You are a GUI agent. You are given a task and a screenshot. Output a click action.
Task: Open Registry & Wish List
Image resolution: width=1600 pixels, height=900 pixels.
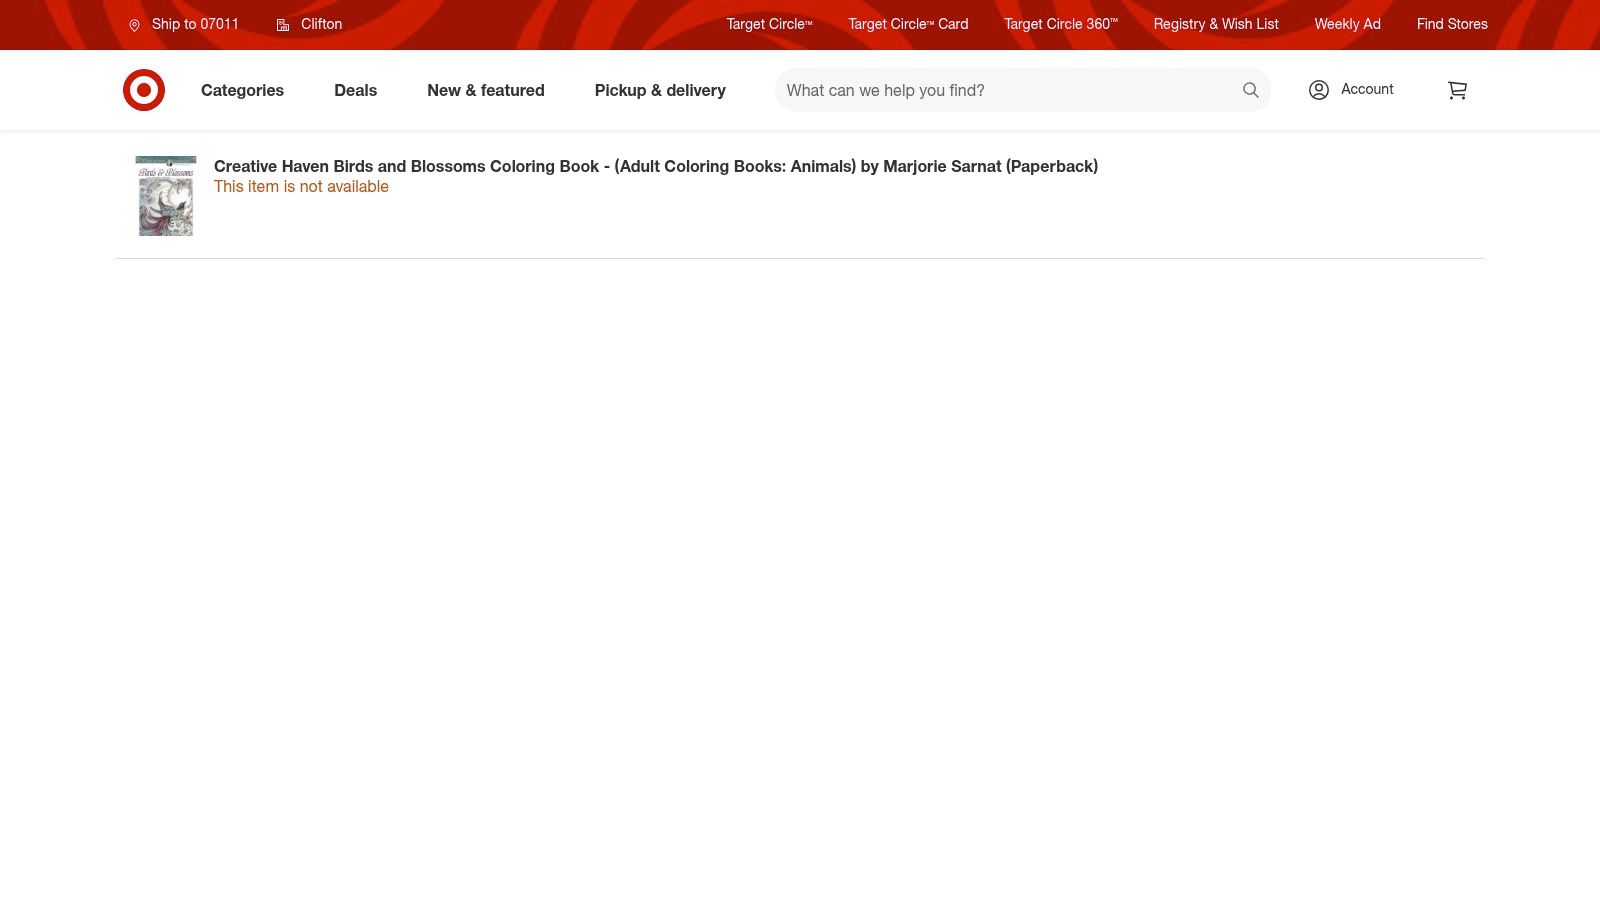coord(1216,24)
